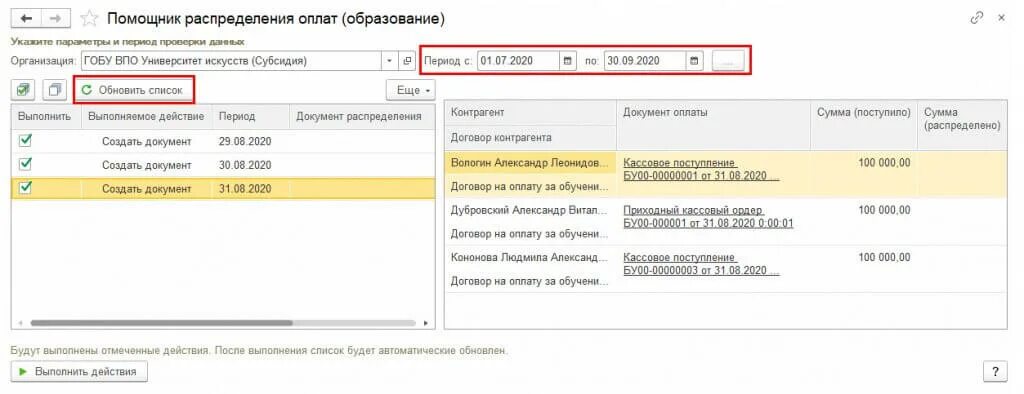
Task: Click the Договор контрагента column header
Action: click(530, 138)
